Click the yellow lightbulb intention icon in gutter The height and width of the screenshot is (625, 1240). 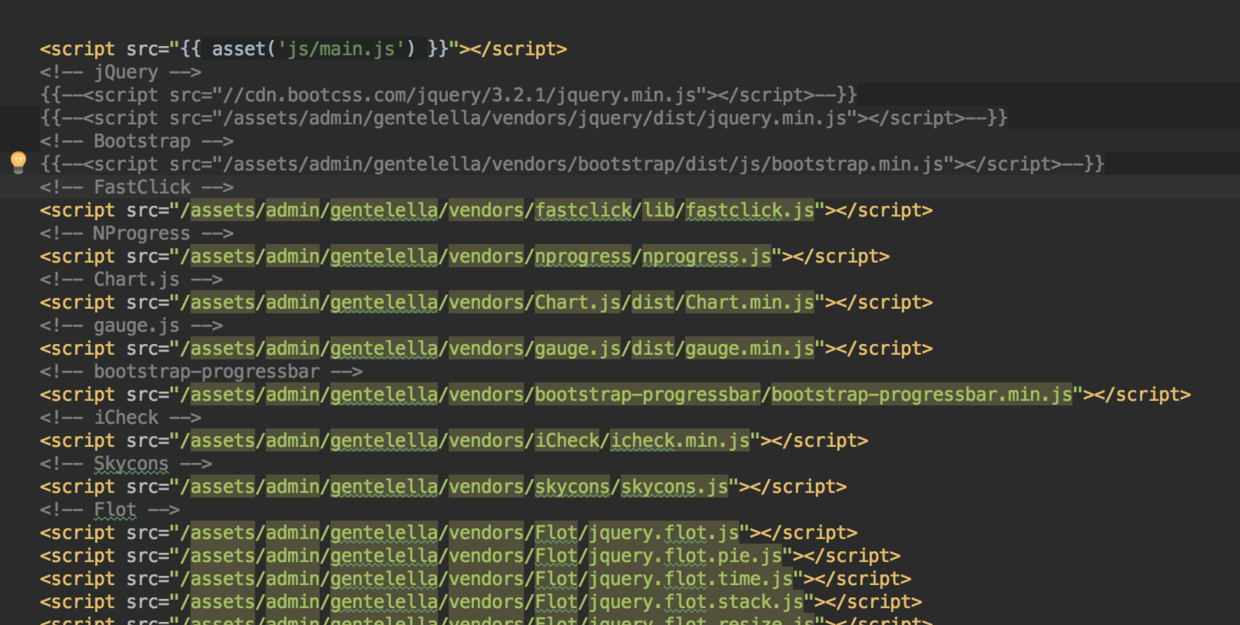coord(18,163)
